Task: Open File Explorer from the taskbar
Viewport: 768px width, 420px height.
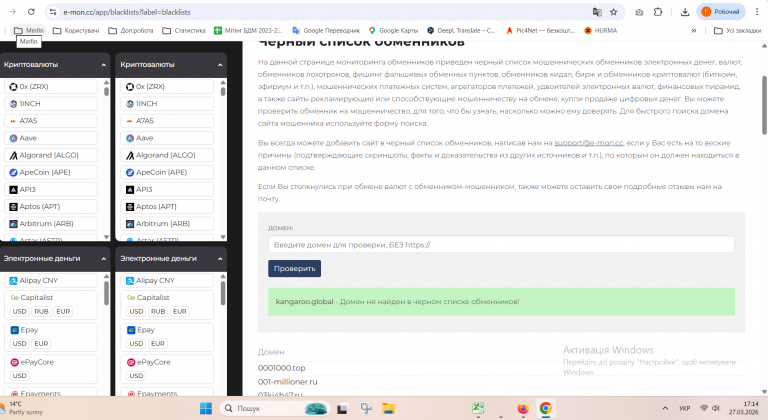Action: 388,408
